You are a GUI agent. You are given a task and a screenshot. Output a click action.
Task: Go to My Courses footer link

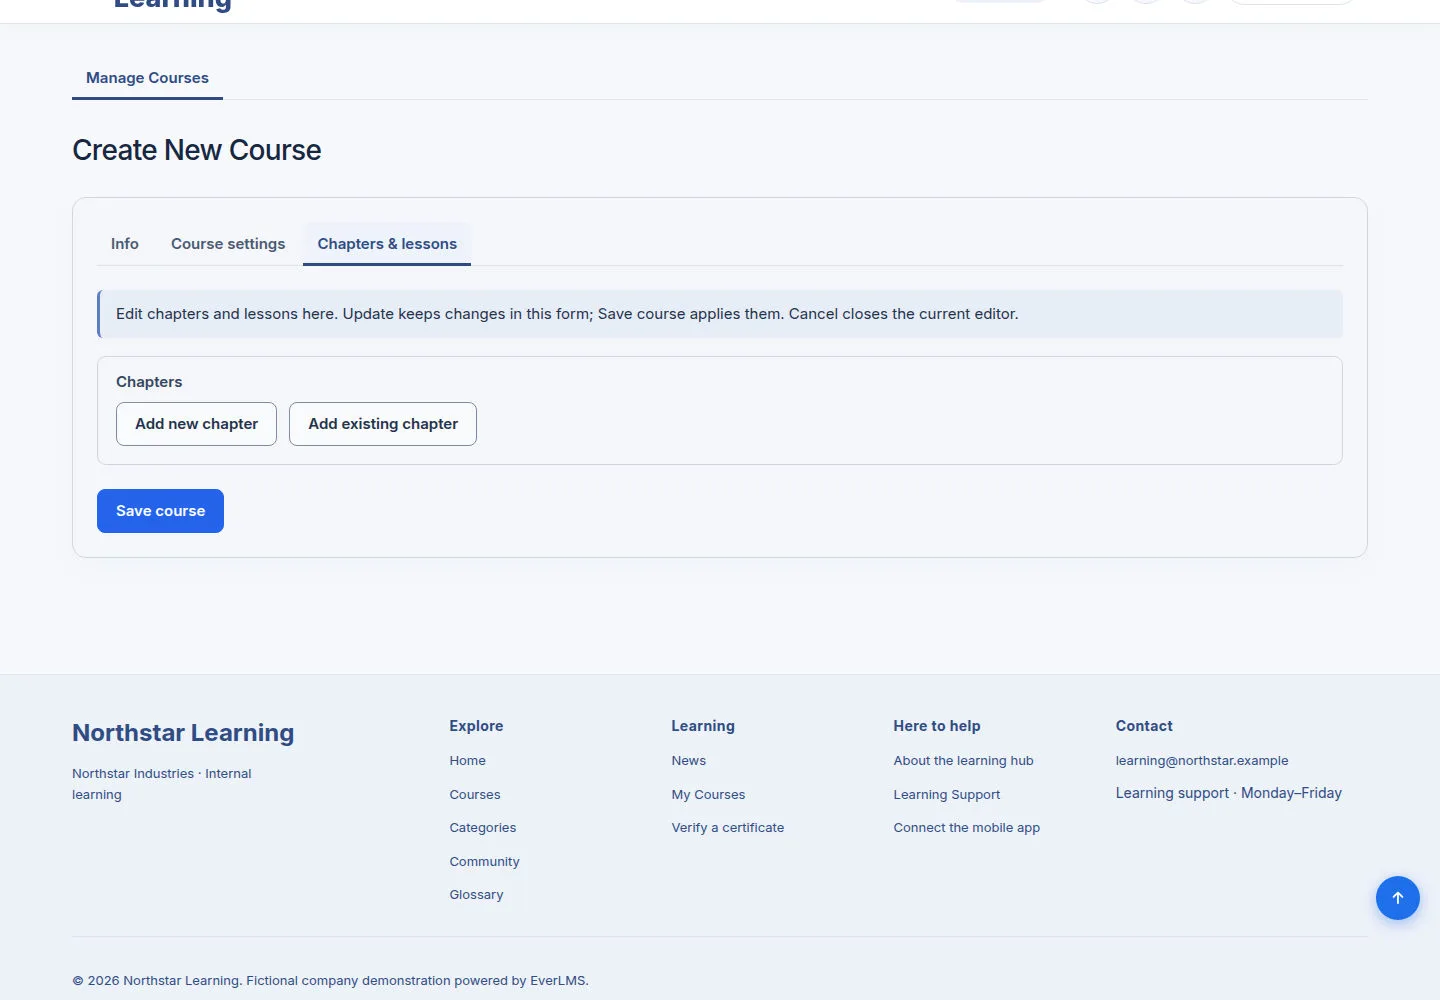click(708, 795)
